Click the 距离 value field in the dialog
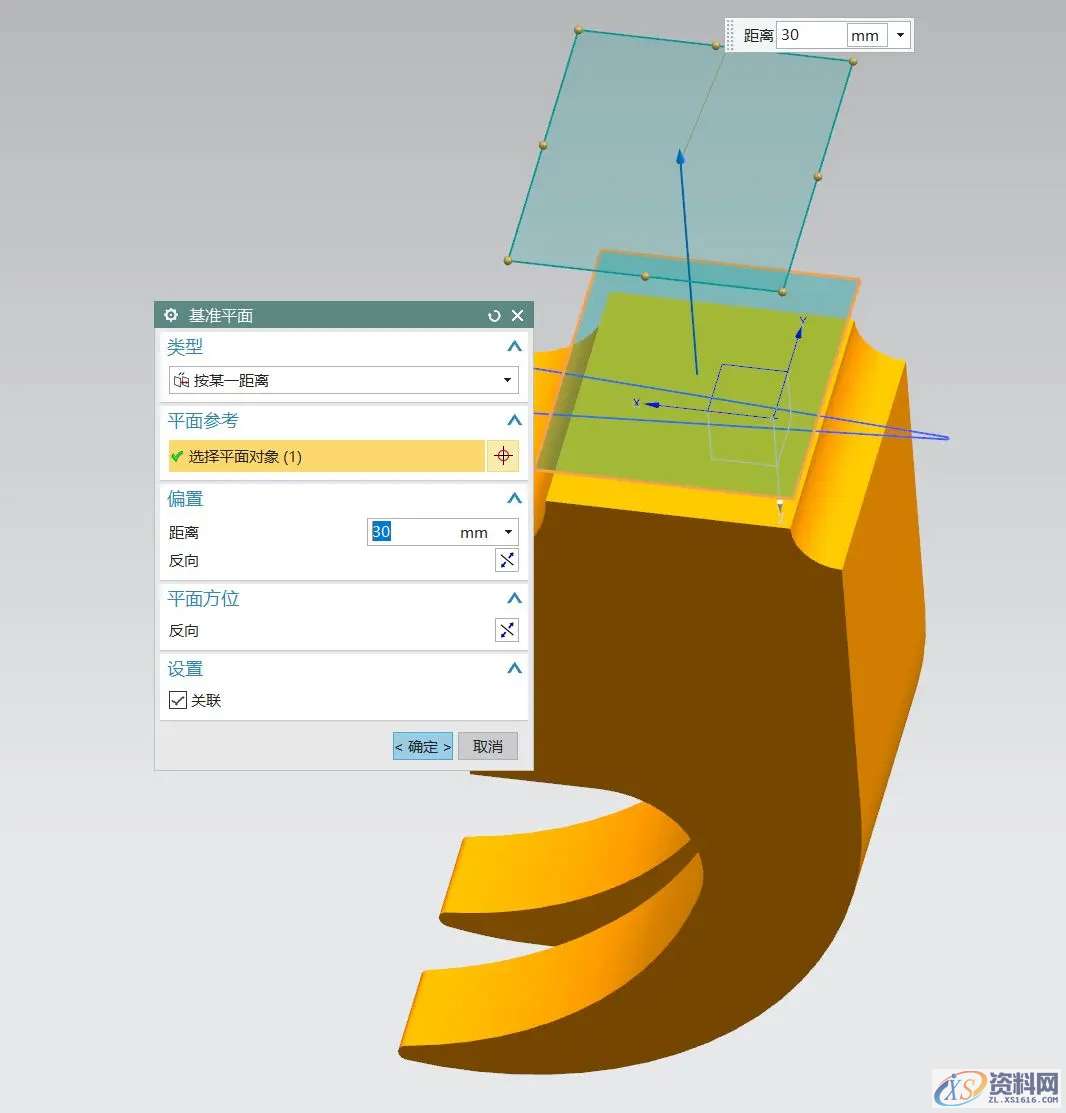The height and width of the screenshot is (1113, 1066). [412, 532]
